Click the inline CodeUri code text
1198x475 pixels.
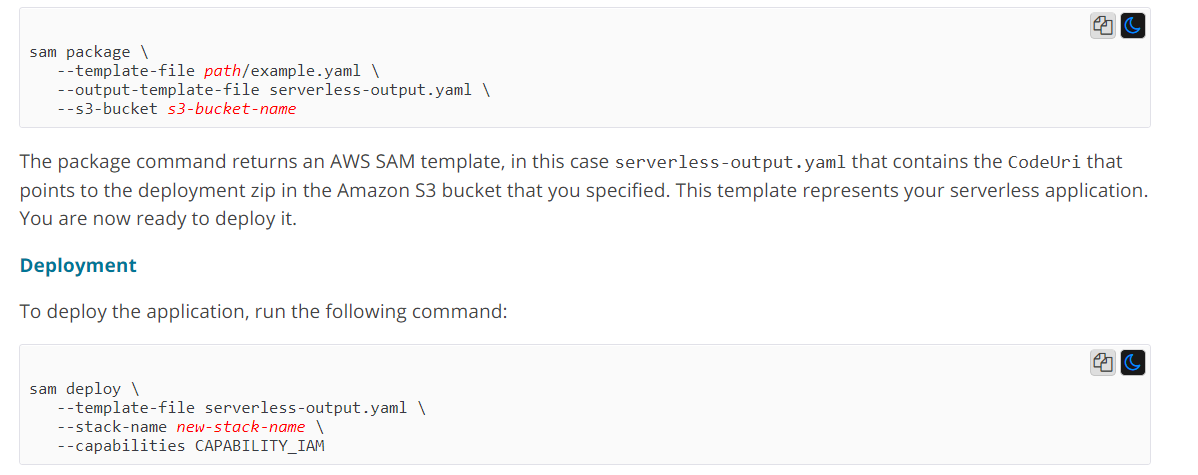pyautogui.click(x=1043, y=163)
